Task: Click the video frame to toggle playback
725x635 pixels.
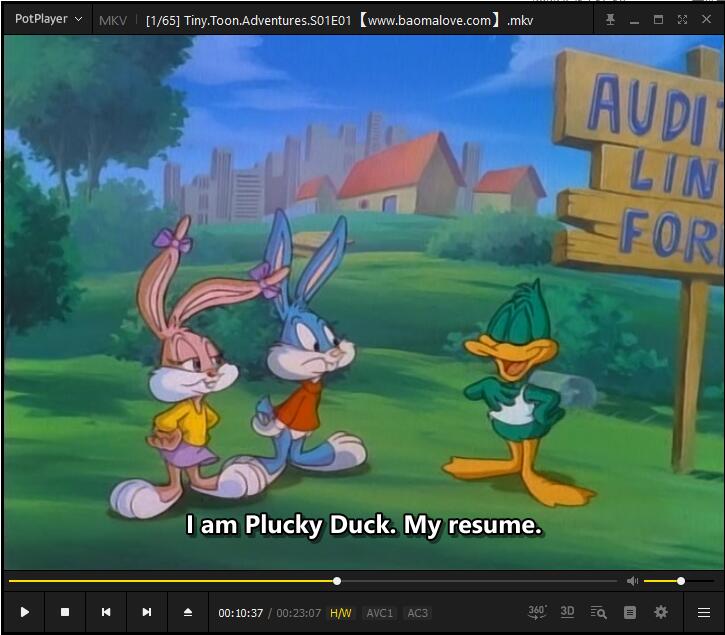Action: click(x=363, y=302)
